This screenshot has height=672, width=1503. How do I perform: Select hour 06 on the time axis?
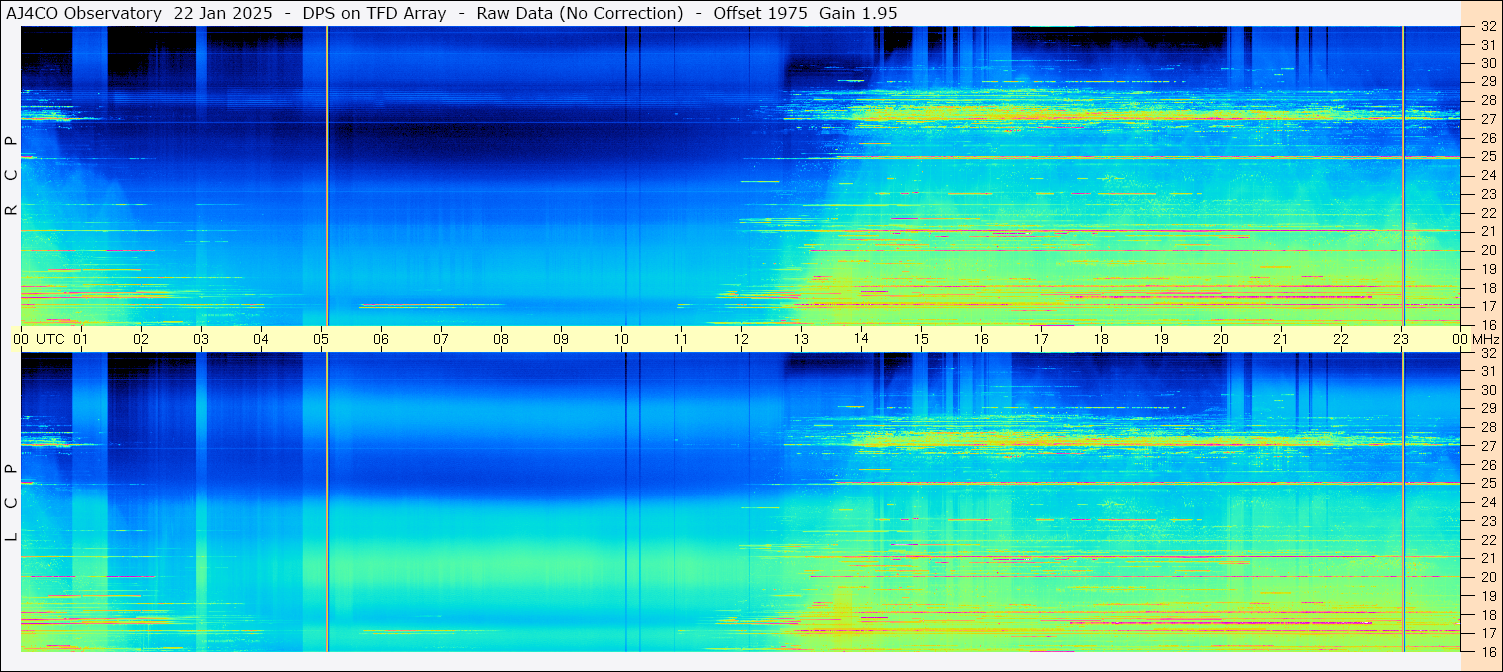381,339
